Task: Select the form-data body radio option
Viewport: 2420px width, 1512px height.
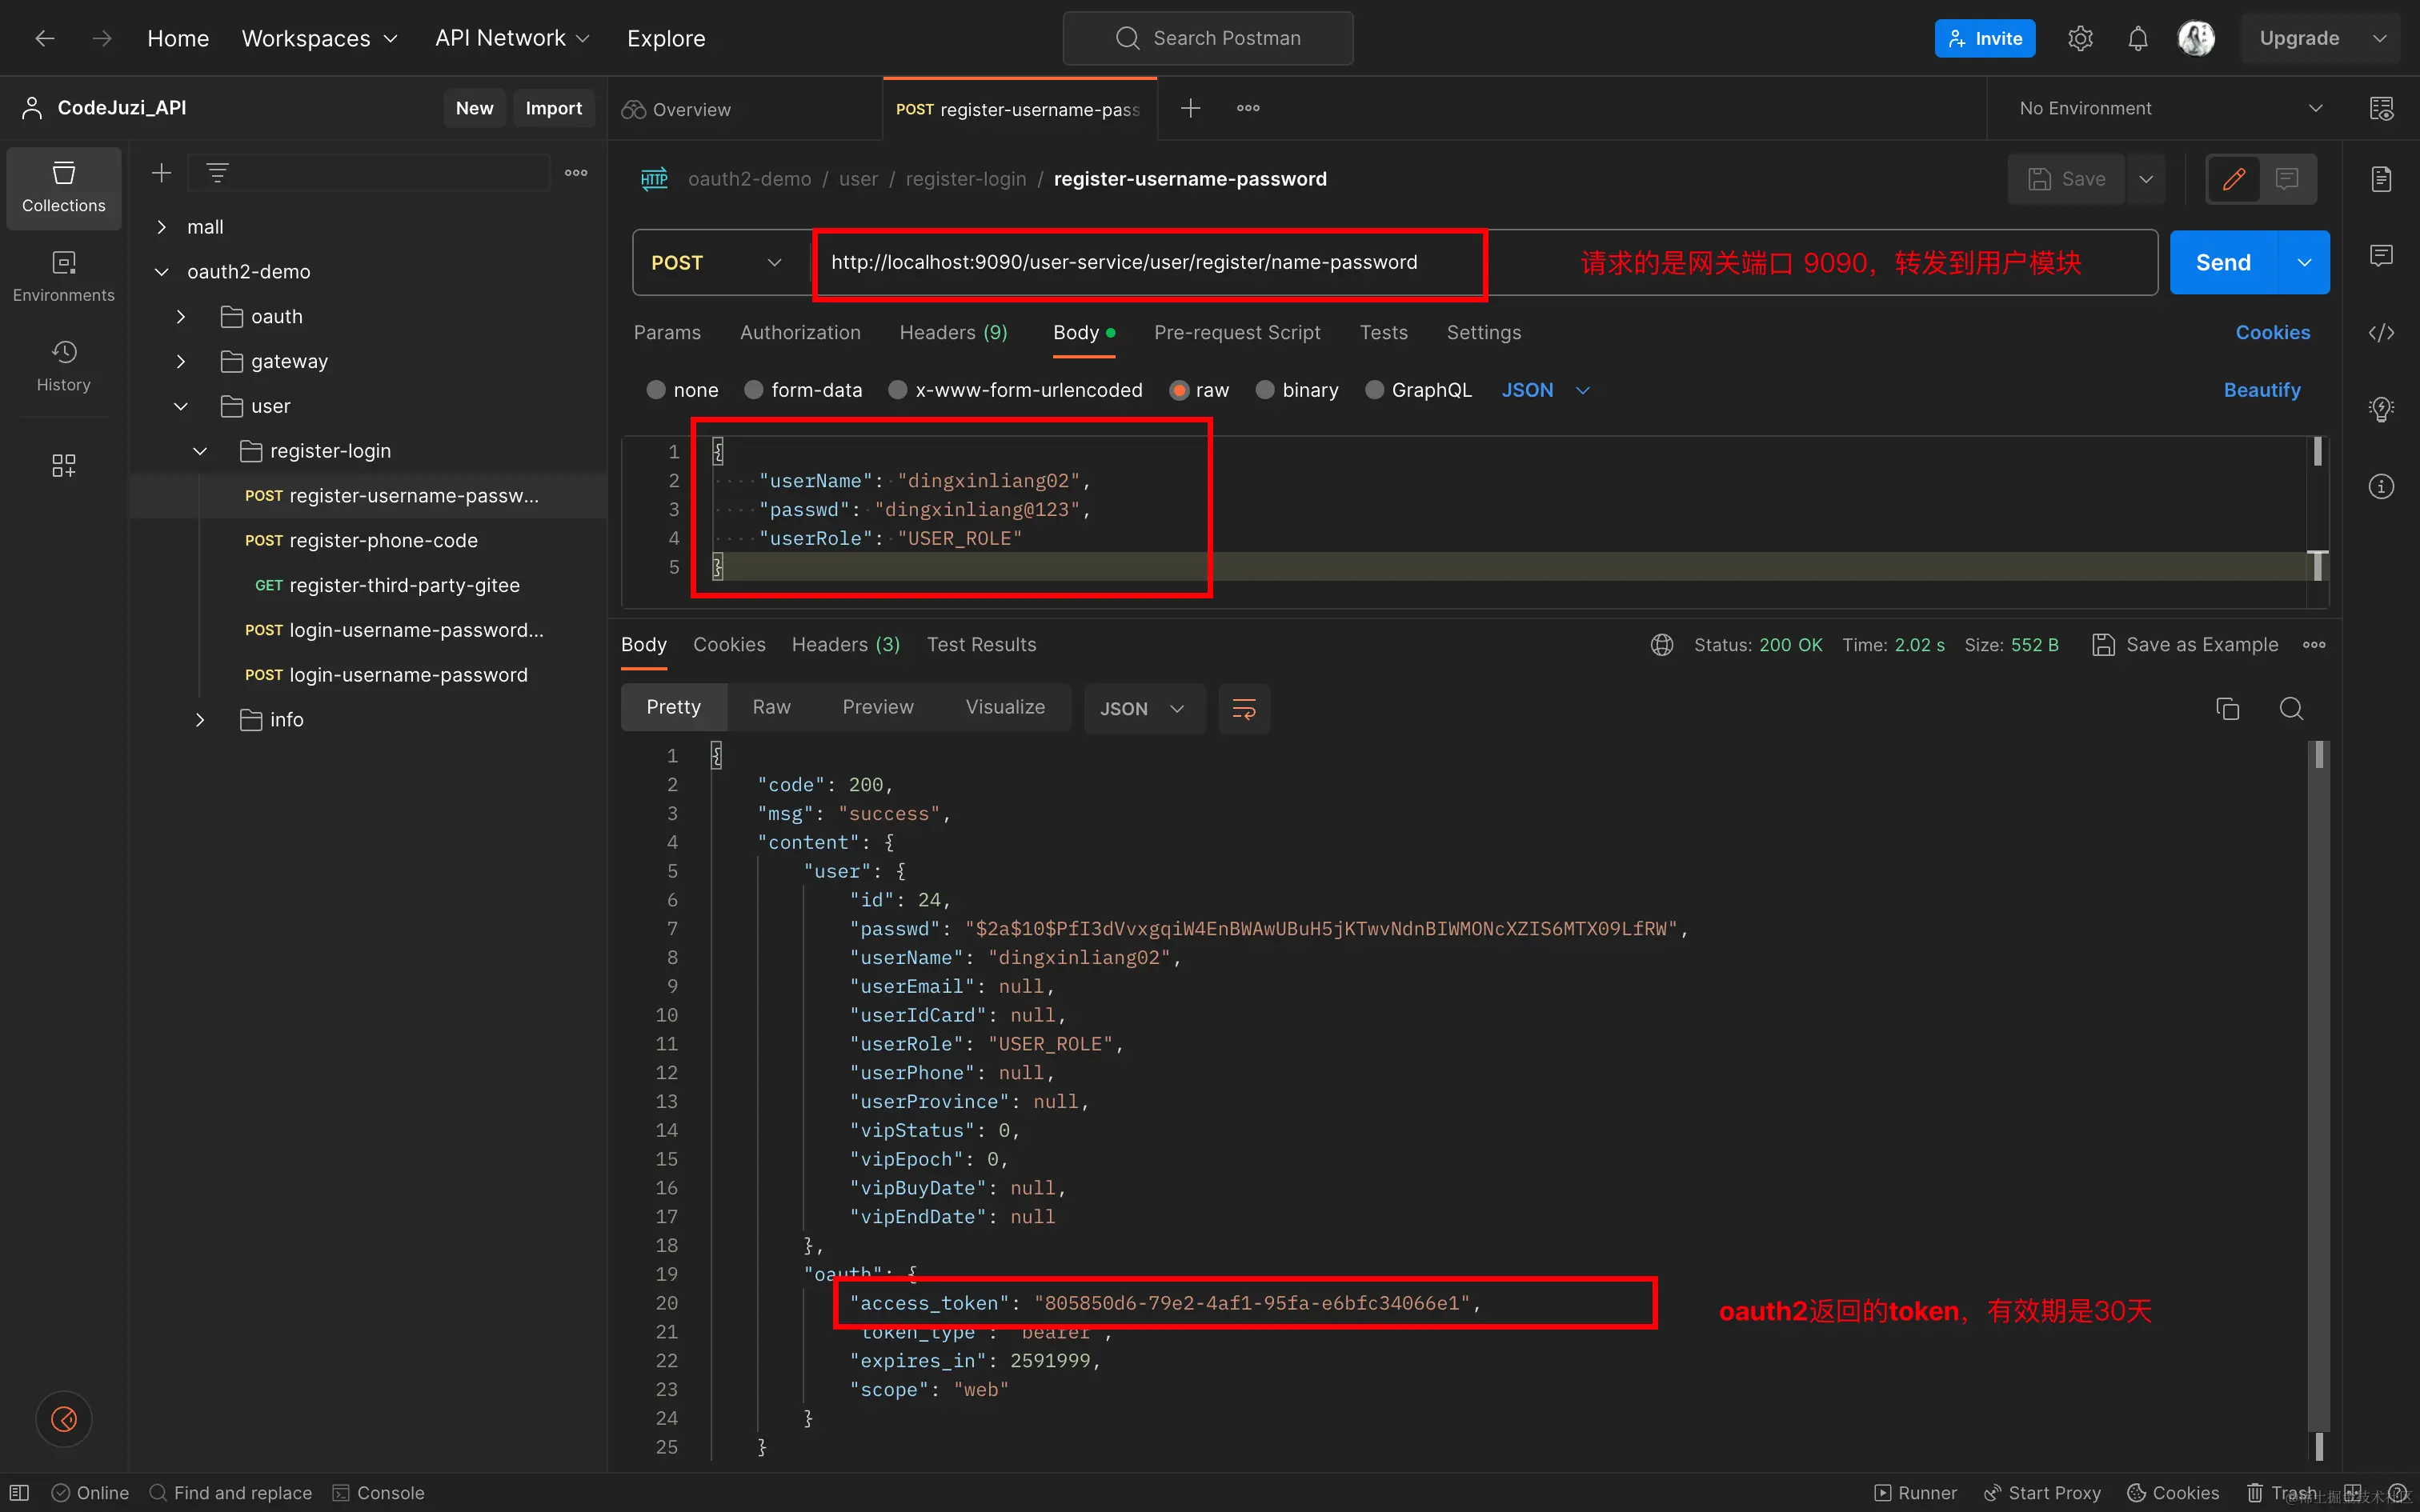Action: pos(754,390)
